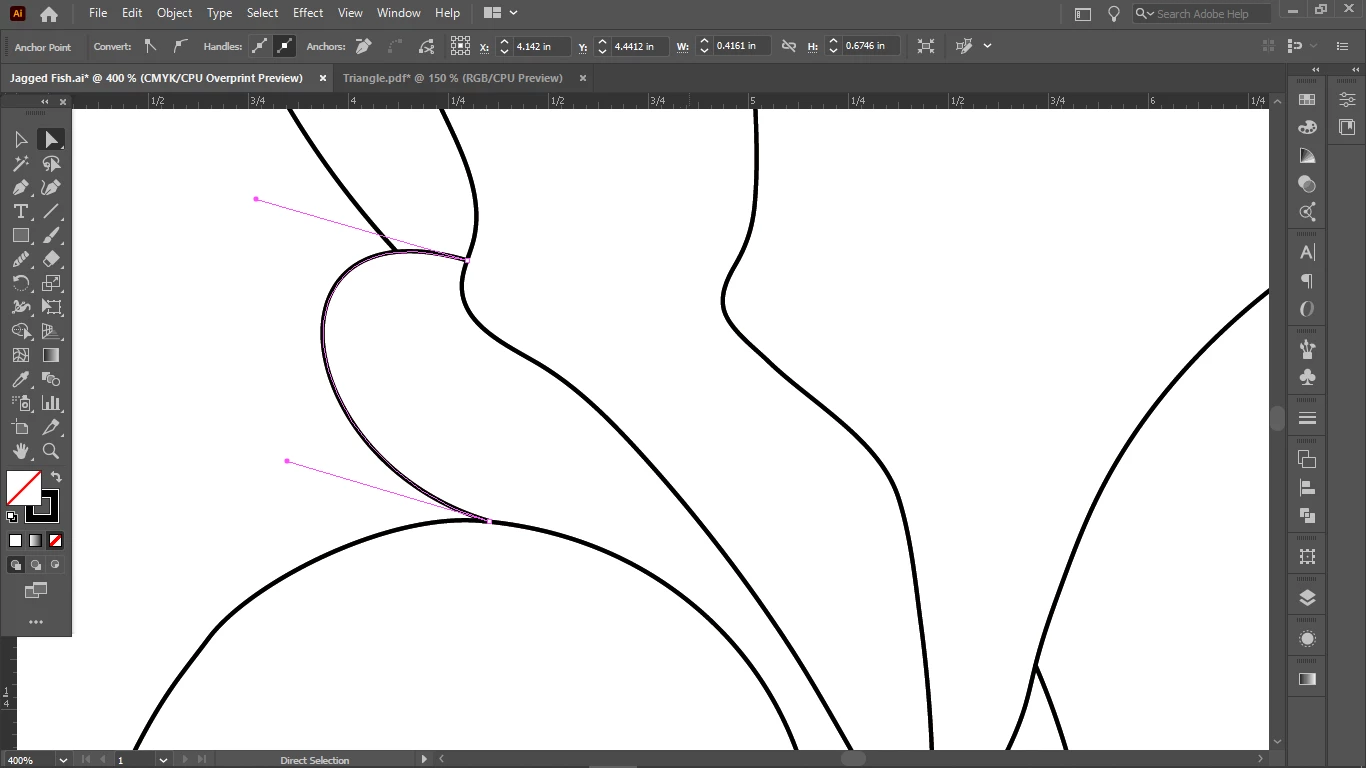Screen dimensions: 1366x768
Task: Open the Layers panel icon
Action: coord(1307,598)
